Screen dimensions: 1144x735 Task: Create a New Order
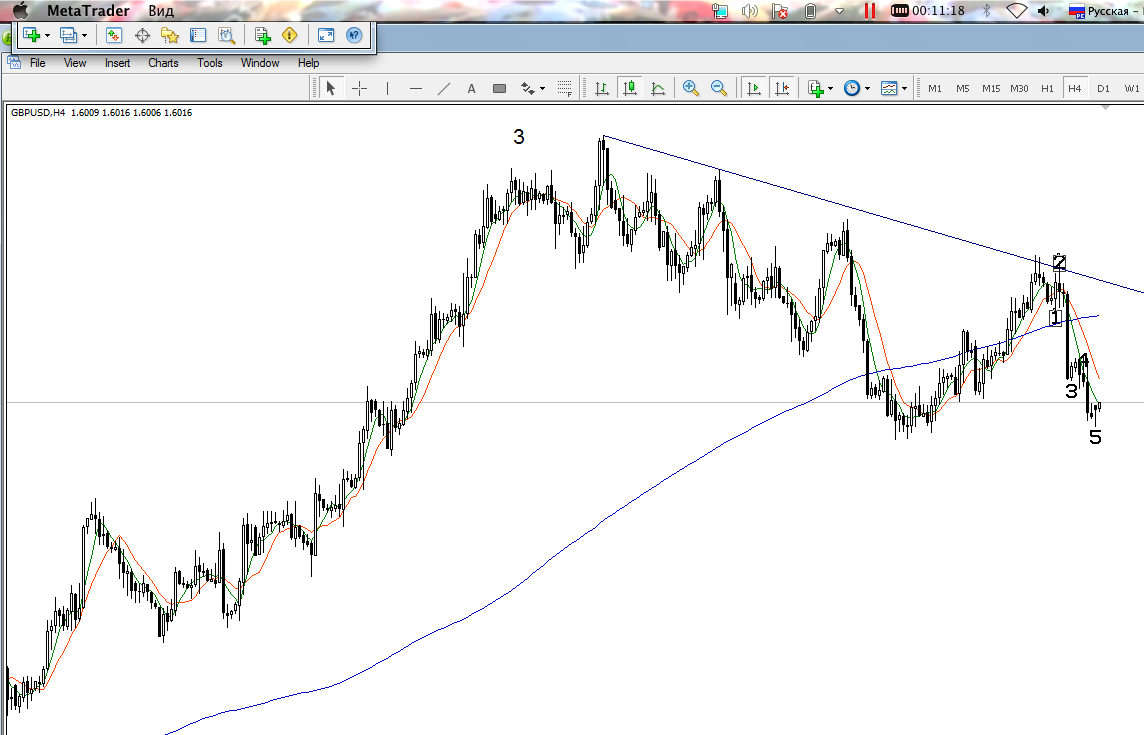[263, 35]
